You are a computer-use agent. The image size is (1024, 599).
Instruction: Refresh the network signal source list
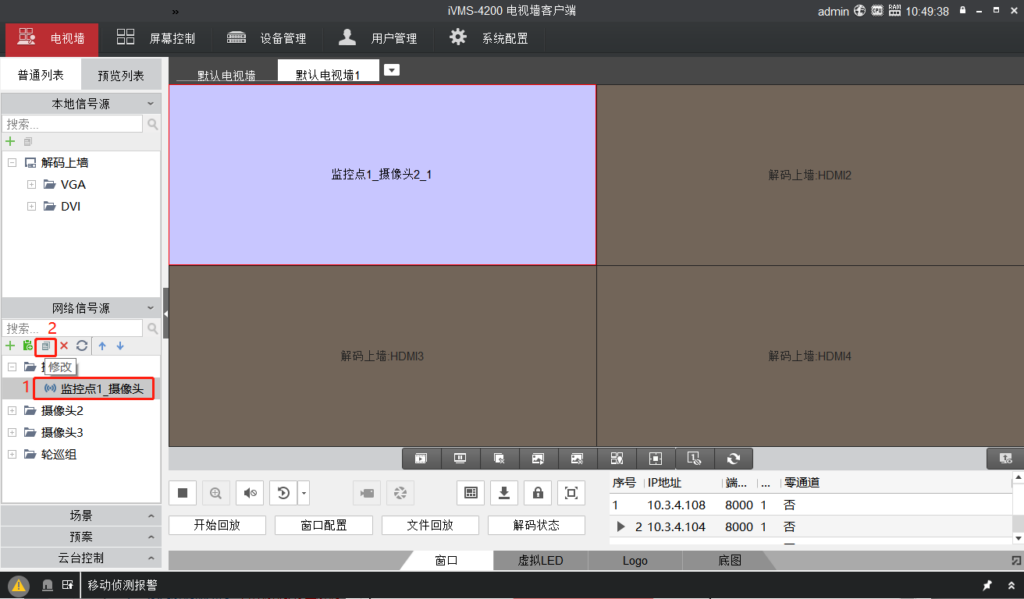pos(82,346)
